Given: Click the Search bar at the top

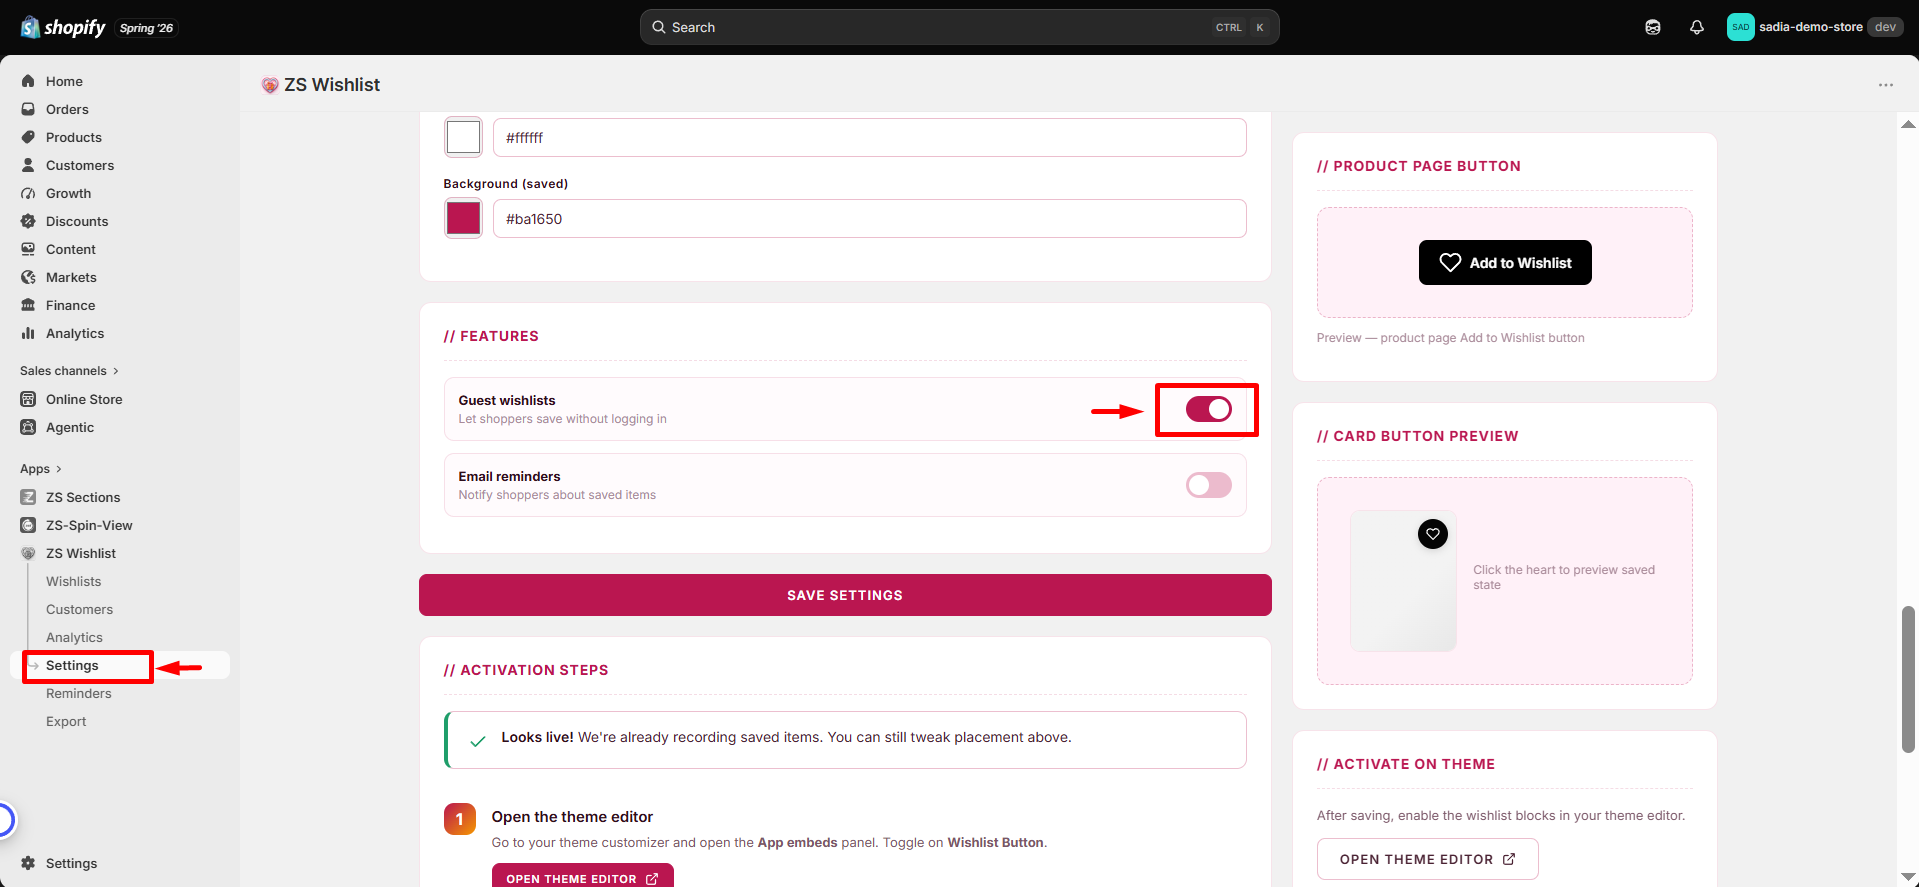Looking at the screenshot, I should coord(959,27).
